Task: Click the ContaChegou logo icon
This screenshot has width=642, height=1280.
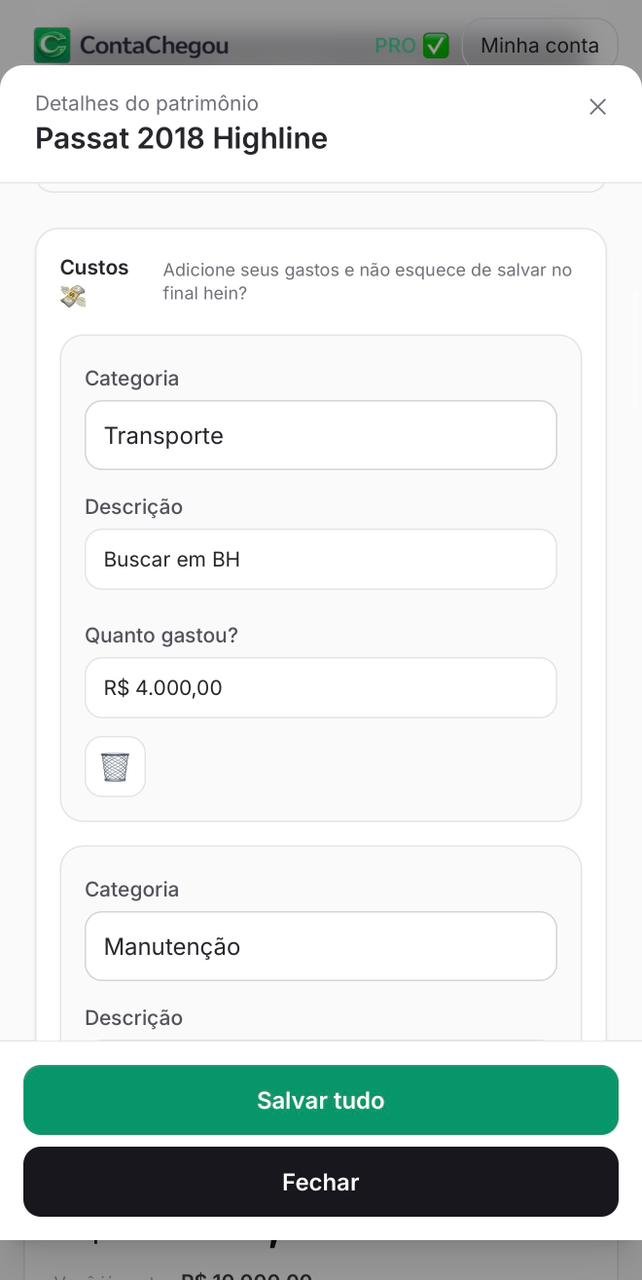Action: click(x=49, y=45)
